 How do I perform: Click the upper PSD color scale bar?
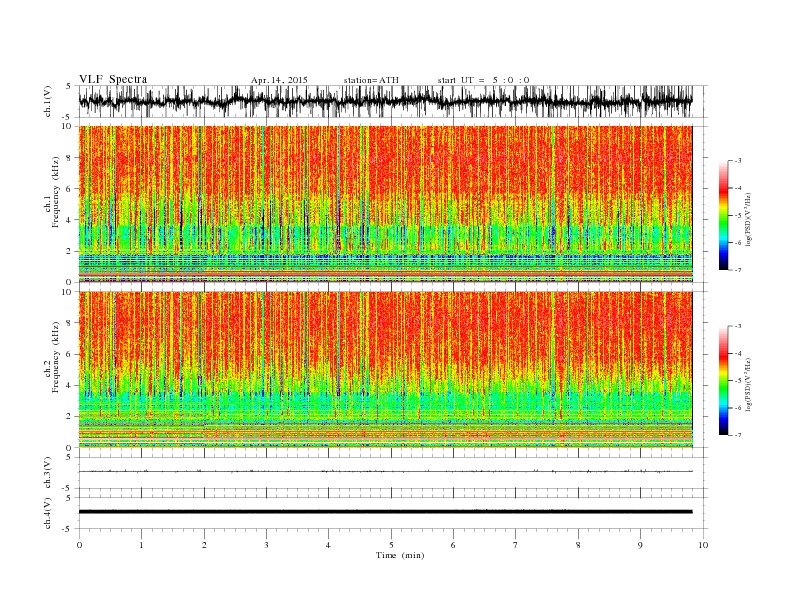tap(723, 216)
